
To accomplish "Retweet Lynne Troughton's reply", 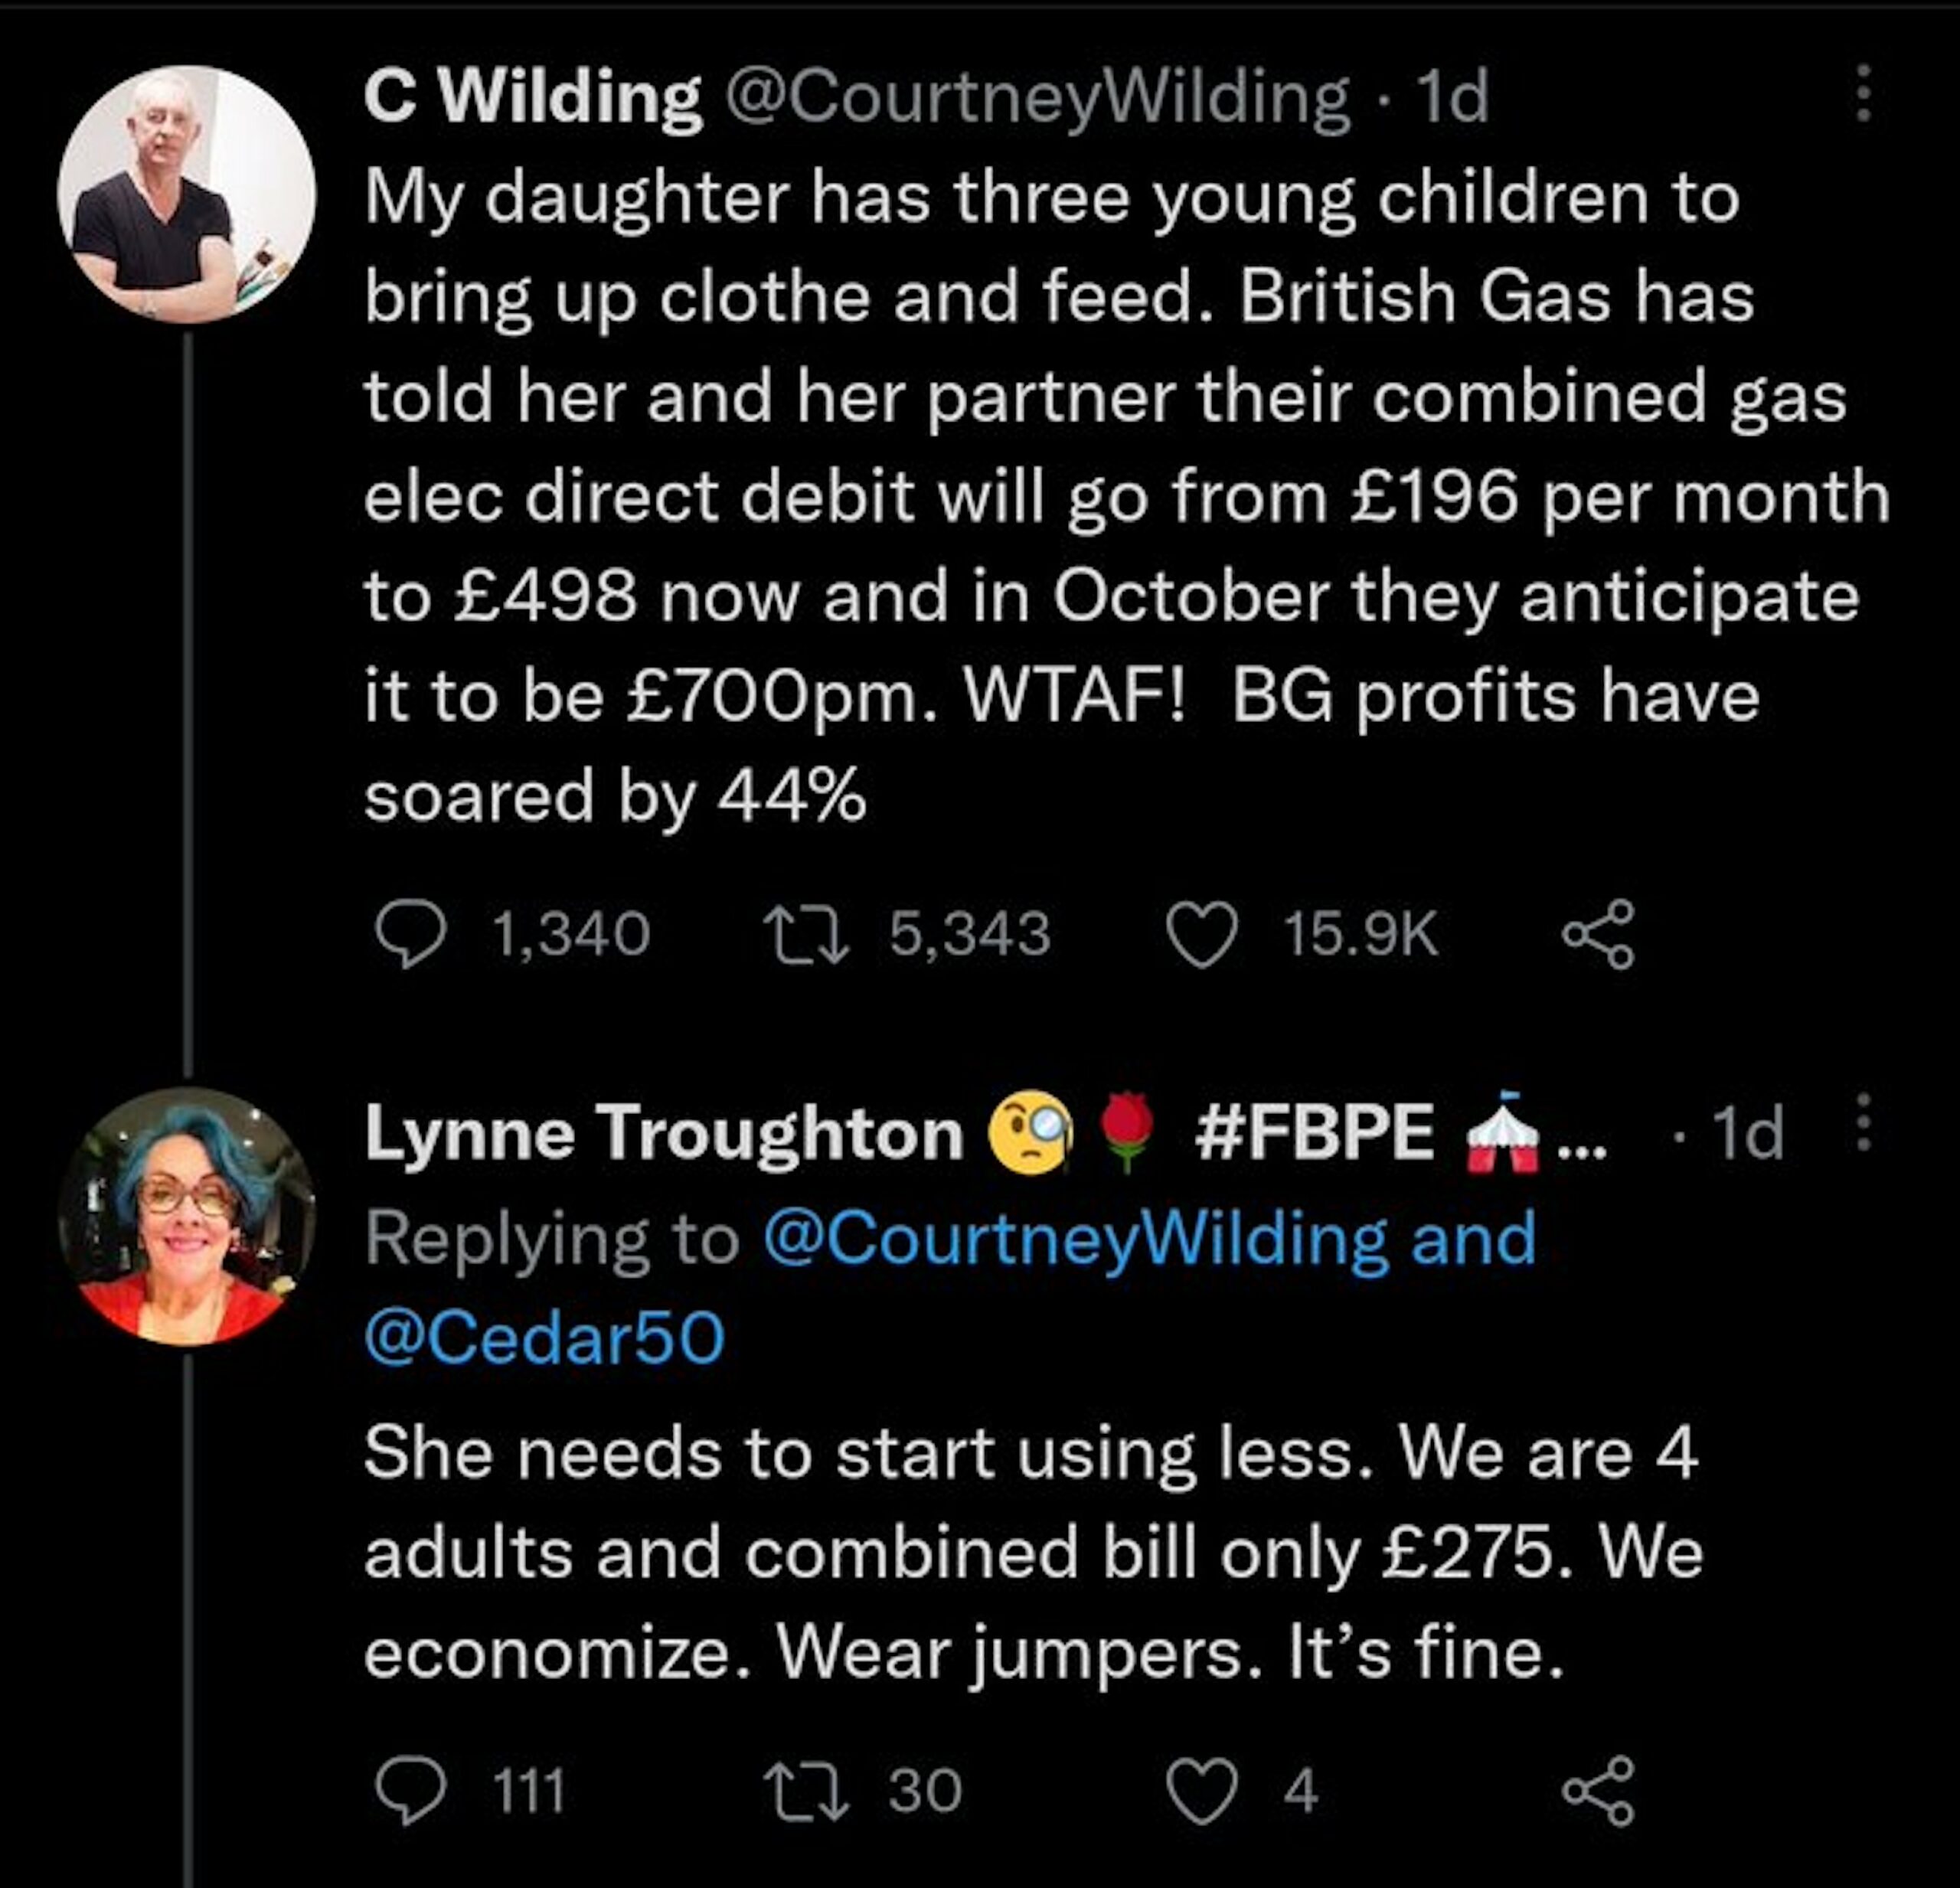I will 806,1790.
